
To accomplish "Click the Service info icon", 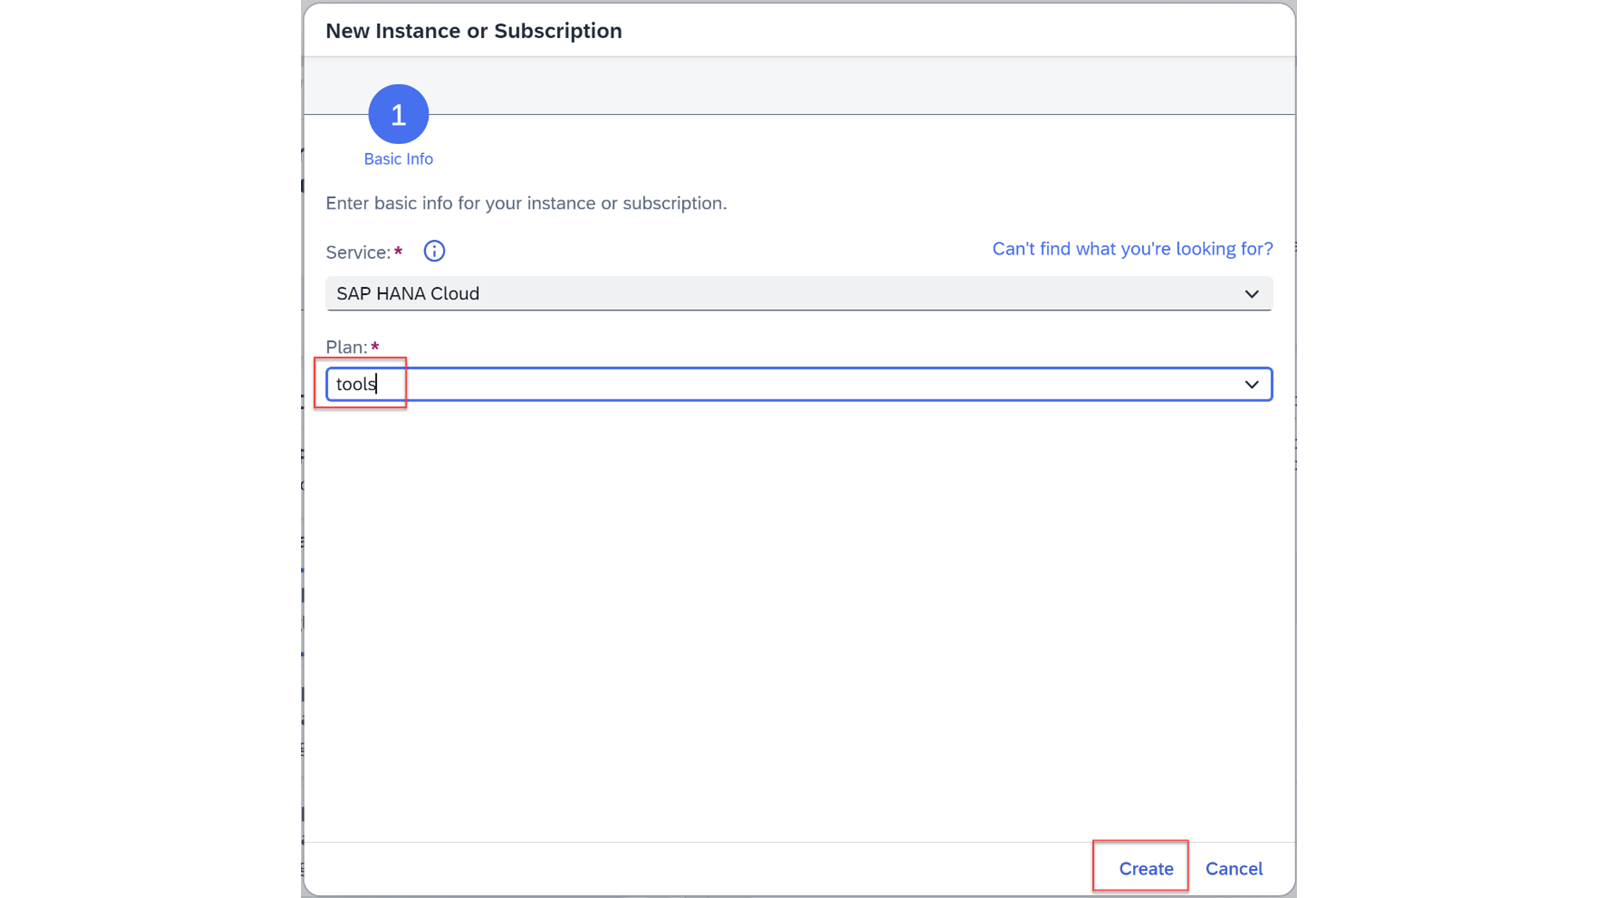I will click(434, 251).
